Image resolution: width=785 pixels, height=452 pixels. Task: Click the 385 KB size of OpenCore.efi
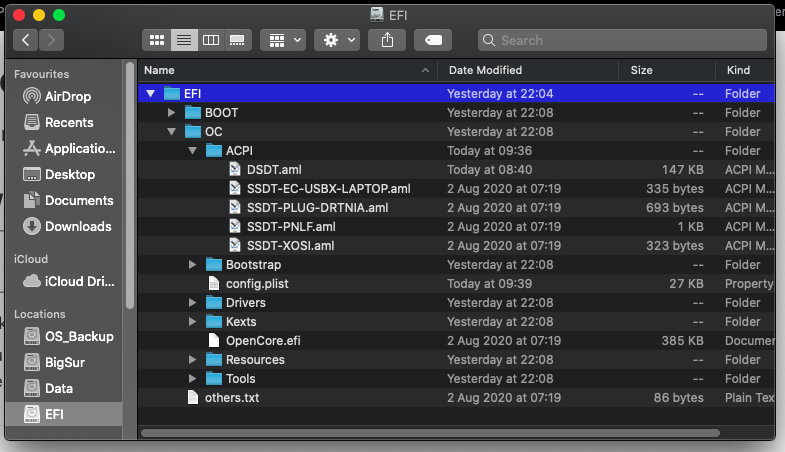click(x=682, y=341)
